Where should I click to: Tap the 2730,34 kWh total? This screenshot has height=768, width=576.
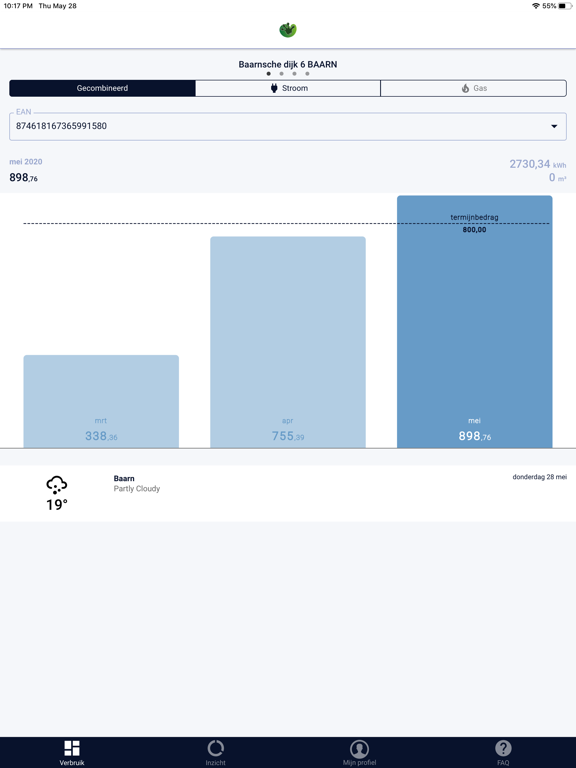point(538,164)
